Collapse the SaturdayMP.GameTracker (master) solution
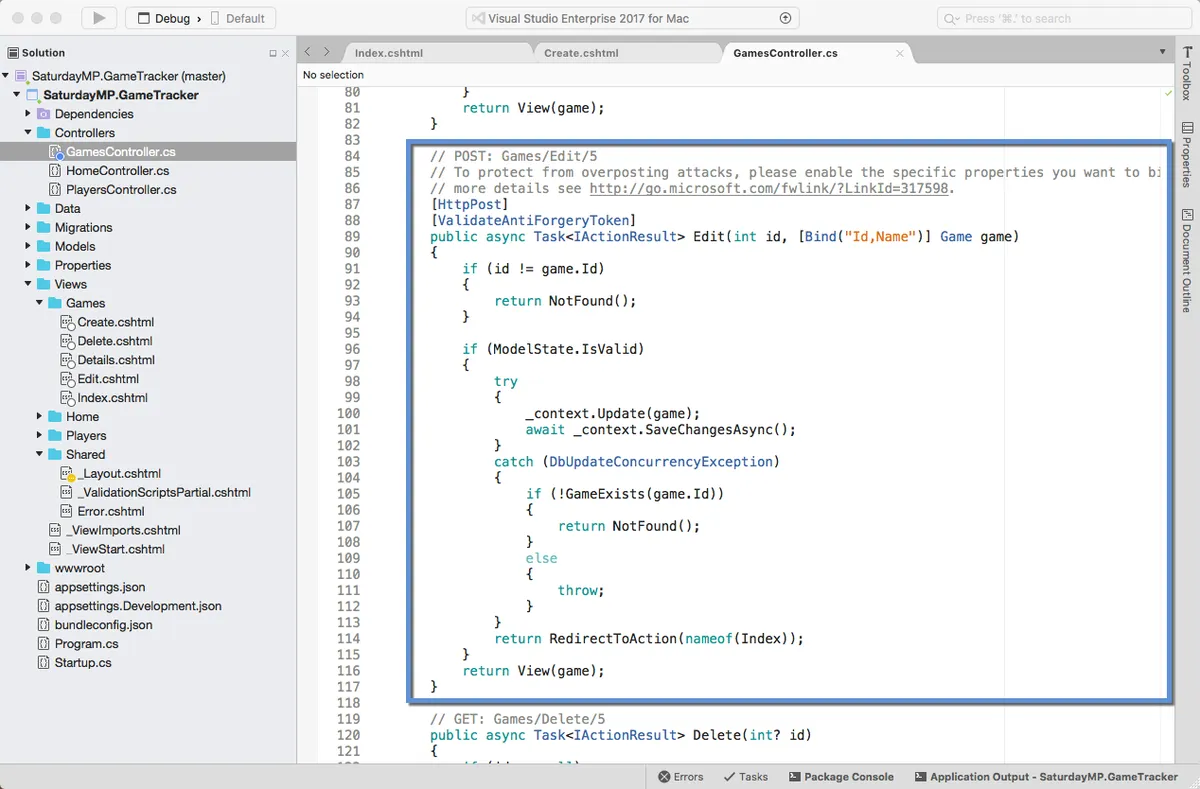Screen dimensions: 1200x789 pyautogui.click(x=6, y=76)
